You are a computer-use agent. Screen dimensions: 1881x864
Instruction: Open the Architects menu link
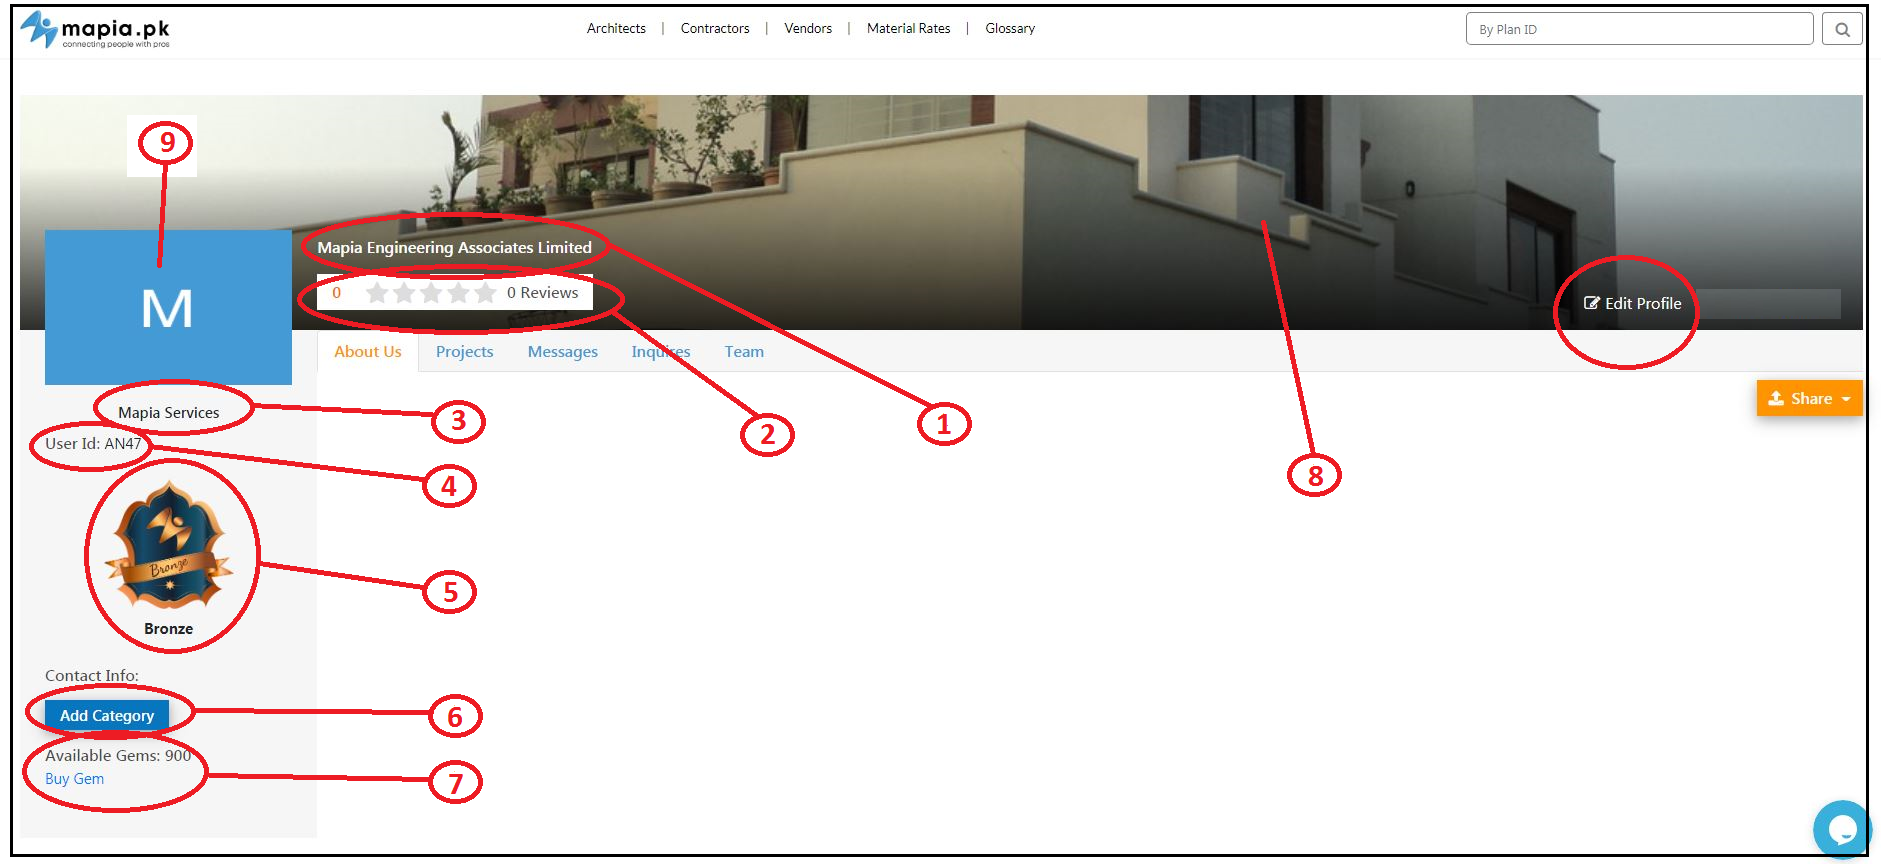[616, 28]
